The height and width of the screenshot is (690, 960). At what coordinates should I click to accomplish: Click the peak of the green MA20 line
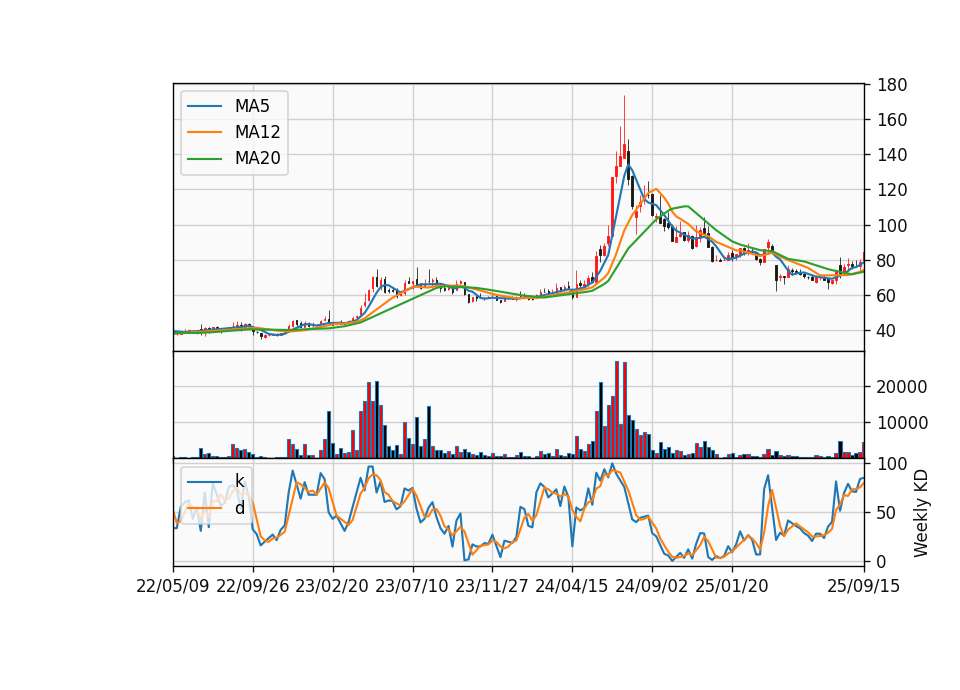(687, 206)
